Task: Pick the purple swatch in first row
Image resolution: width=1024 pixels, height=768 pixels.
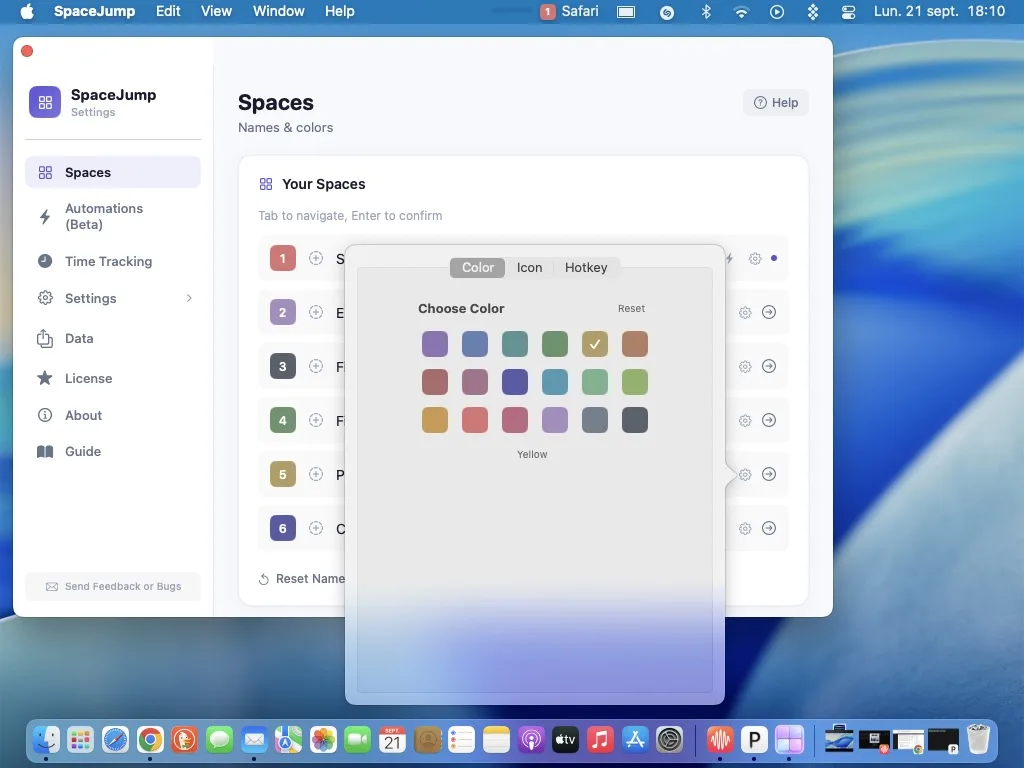Action: pyautogui.click(x=435, y=344)
